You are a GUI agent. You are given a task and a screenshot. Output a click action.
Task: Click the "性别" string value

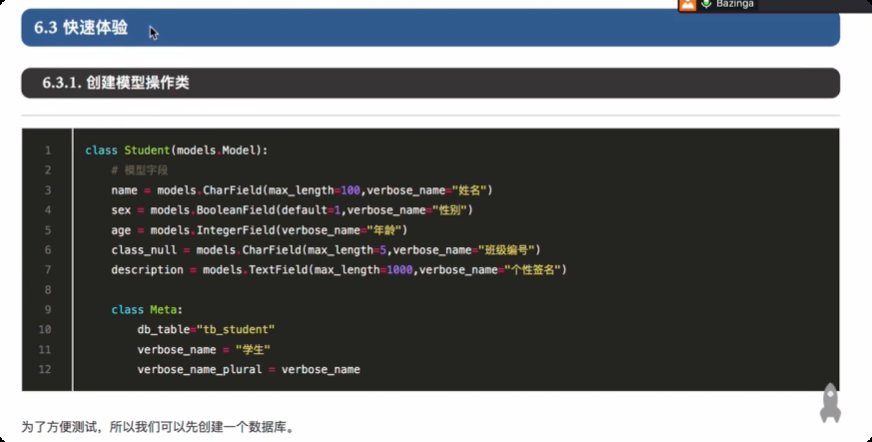click(449, 210)
